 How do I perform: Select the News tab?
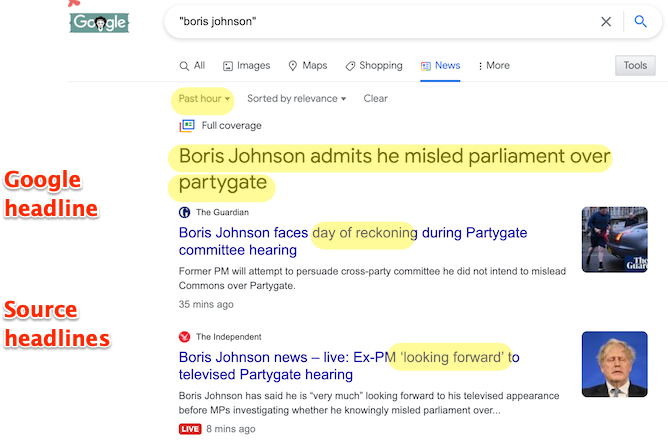click(x=441, y=66)
